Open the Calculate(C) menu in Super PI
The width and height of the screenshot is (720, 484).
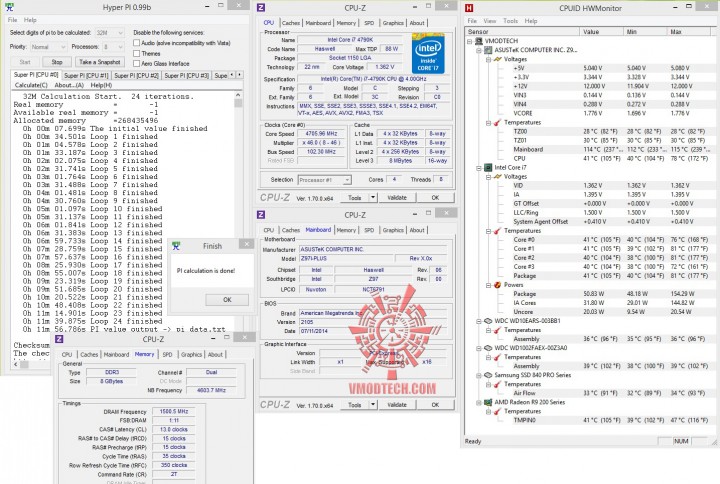31,85
